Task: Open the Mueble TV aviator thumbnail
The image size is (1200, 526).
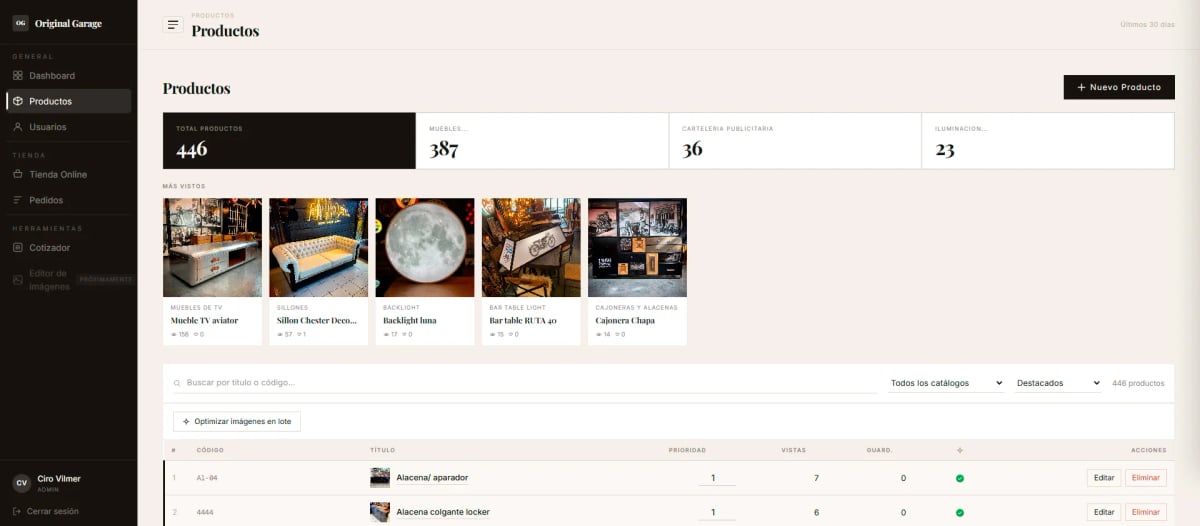Action: 212,247
